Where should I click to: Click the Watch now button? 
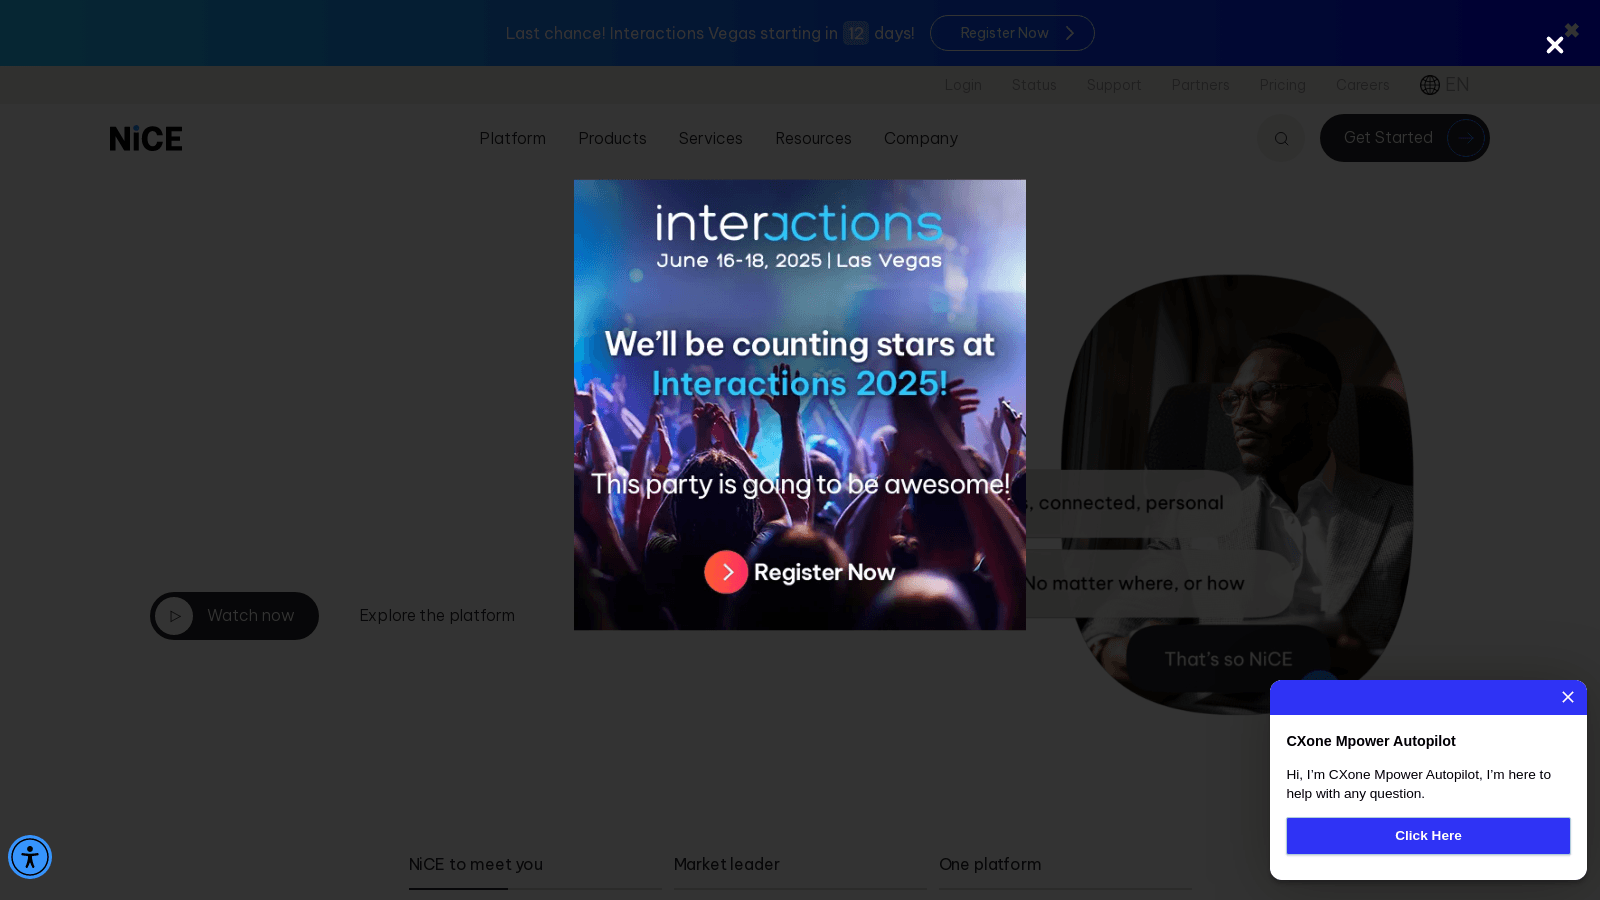234,616
